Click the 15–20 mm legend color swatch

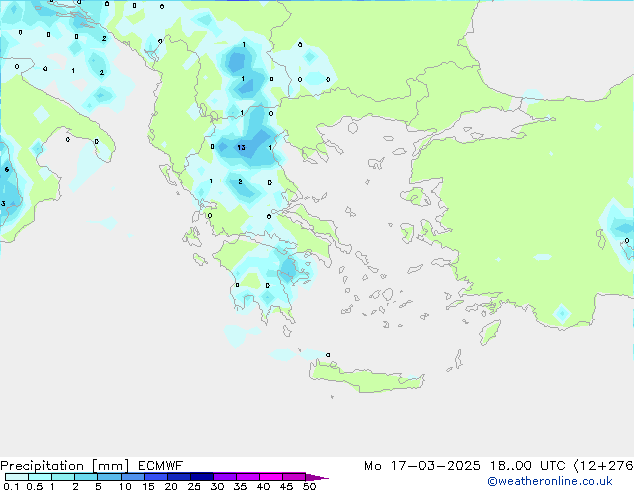pyautogui.click(x=156, y=477)
